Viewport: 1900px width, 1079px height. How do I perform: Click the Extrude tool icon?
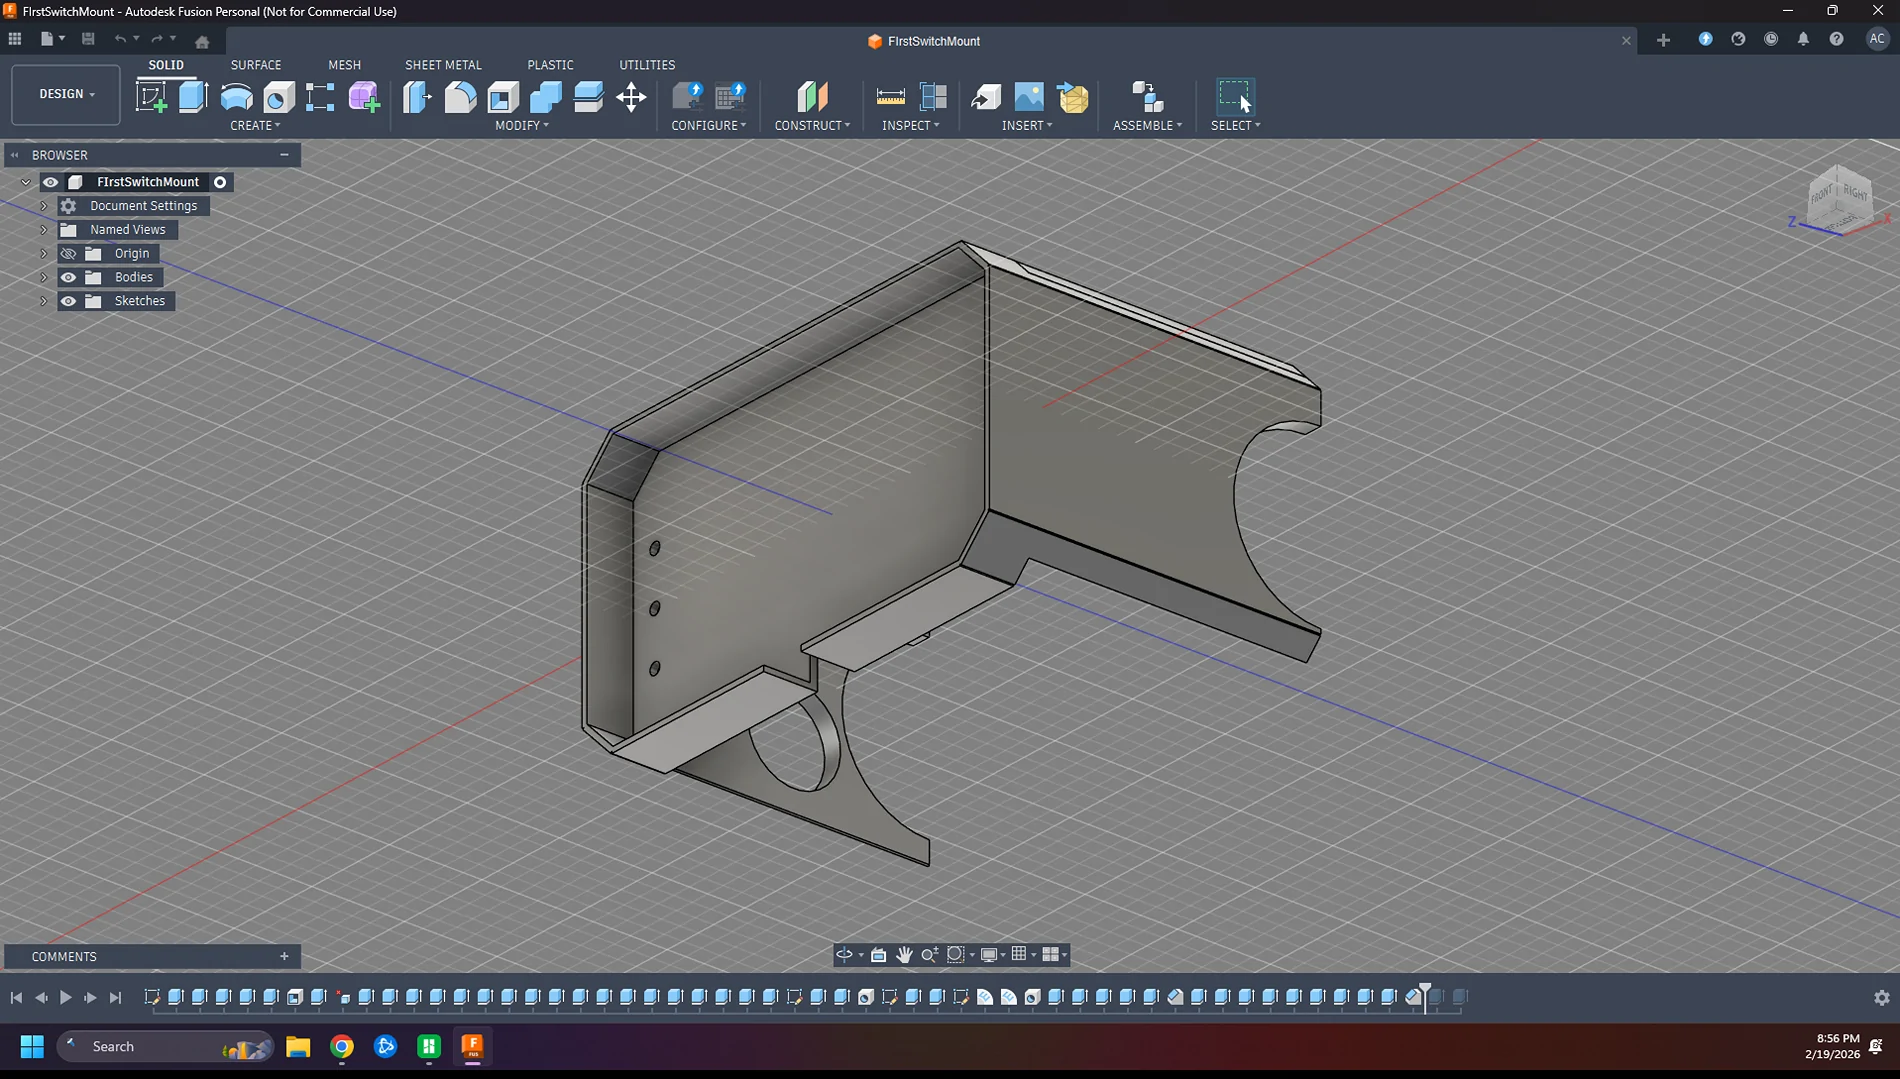193,97
